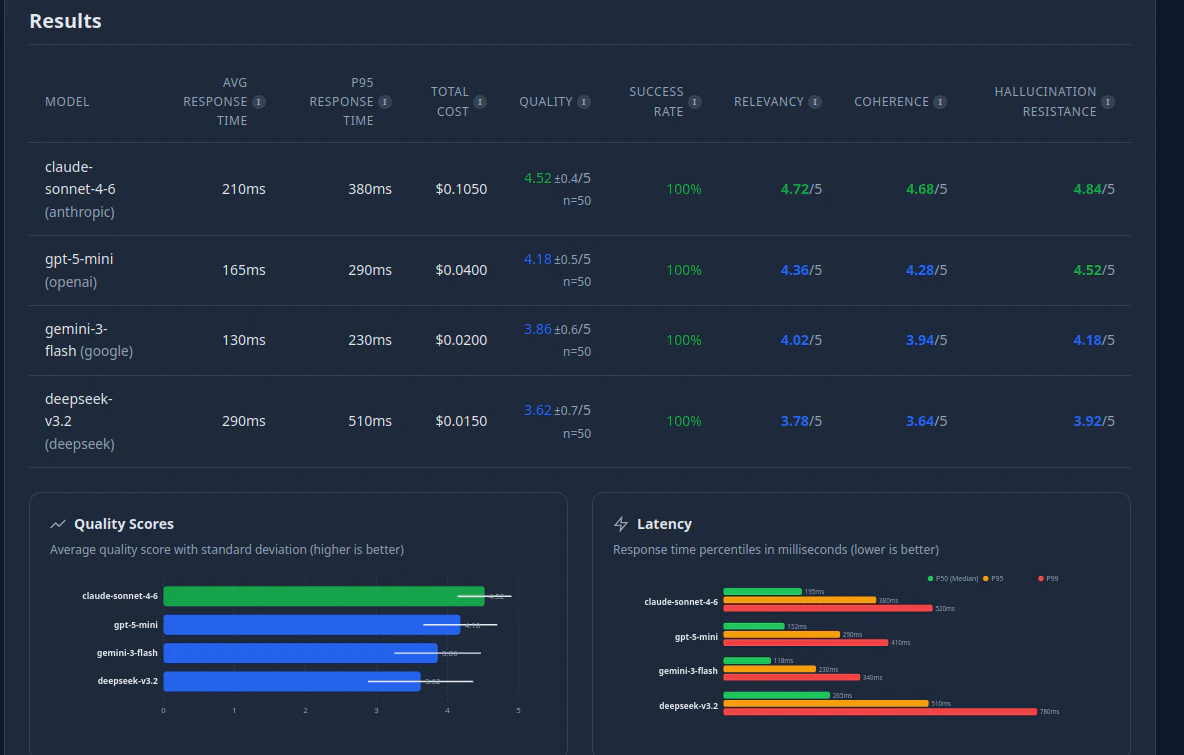Click gpt-5-mini 100% success rate
The height and width of the screenshot is (755, 1184).
(x=683, y=270)
